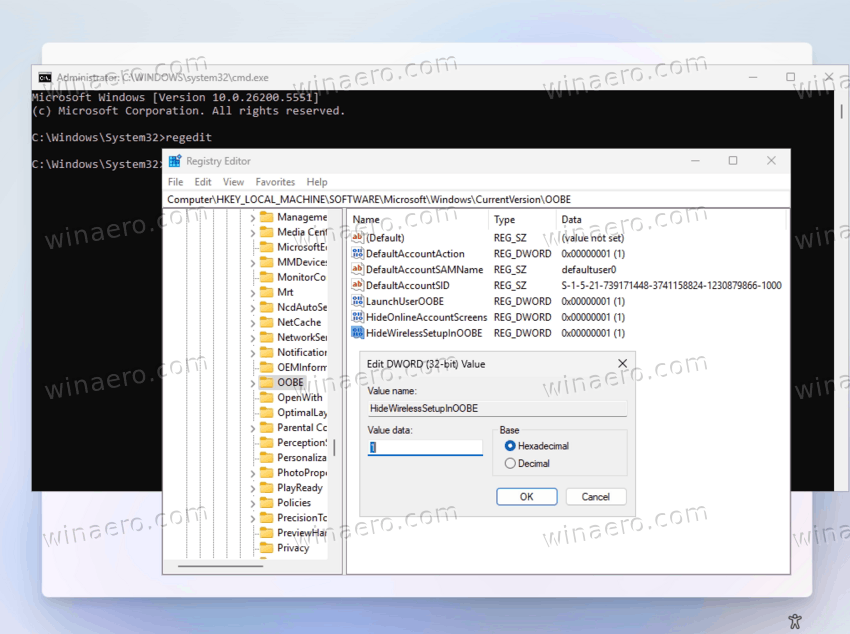This screenshot has width=850, height=634.
Task: Expand the Media Center tree node
Action: click(x=253, y=232)
